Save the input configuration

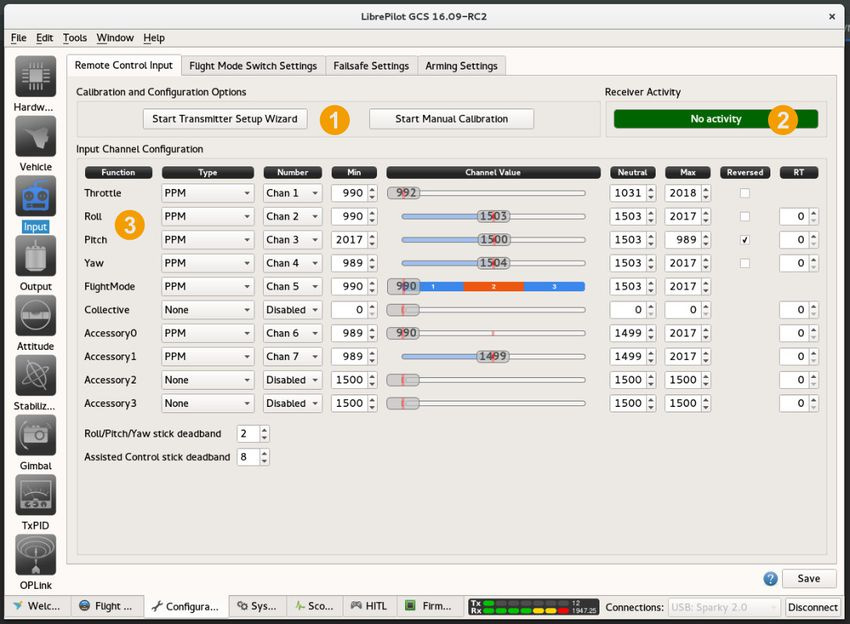(809, 578)
